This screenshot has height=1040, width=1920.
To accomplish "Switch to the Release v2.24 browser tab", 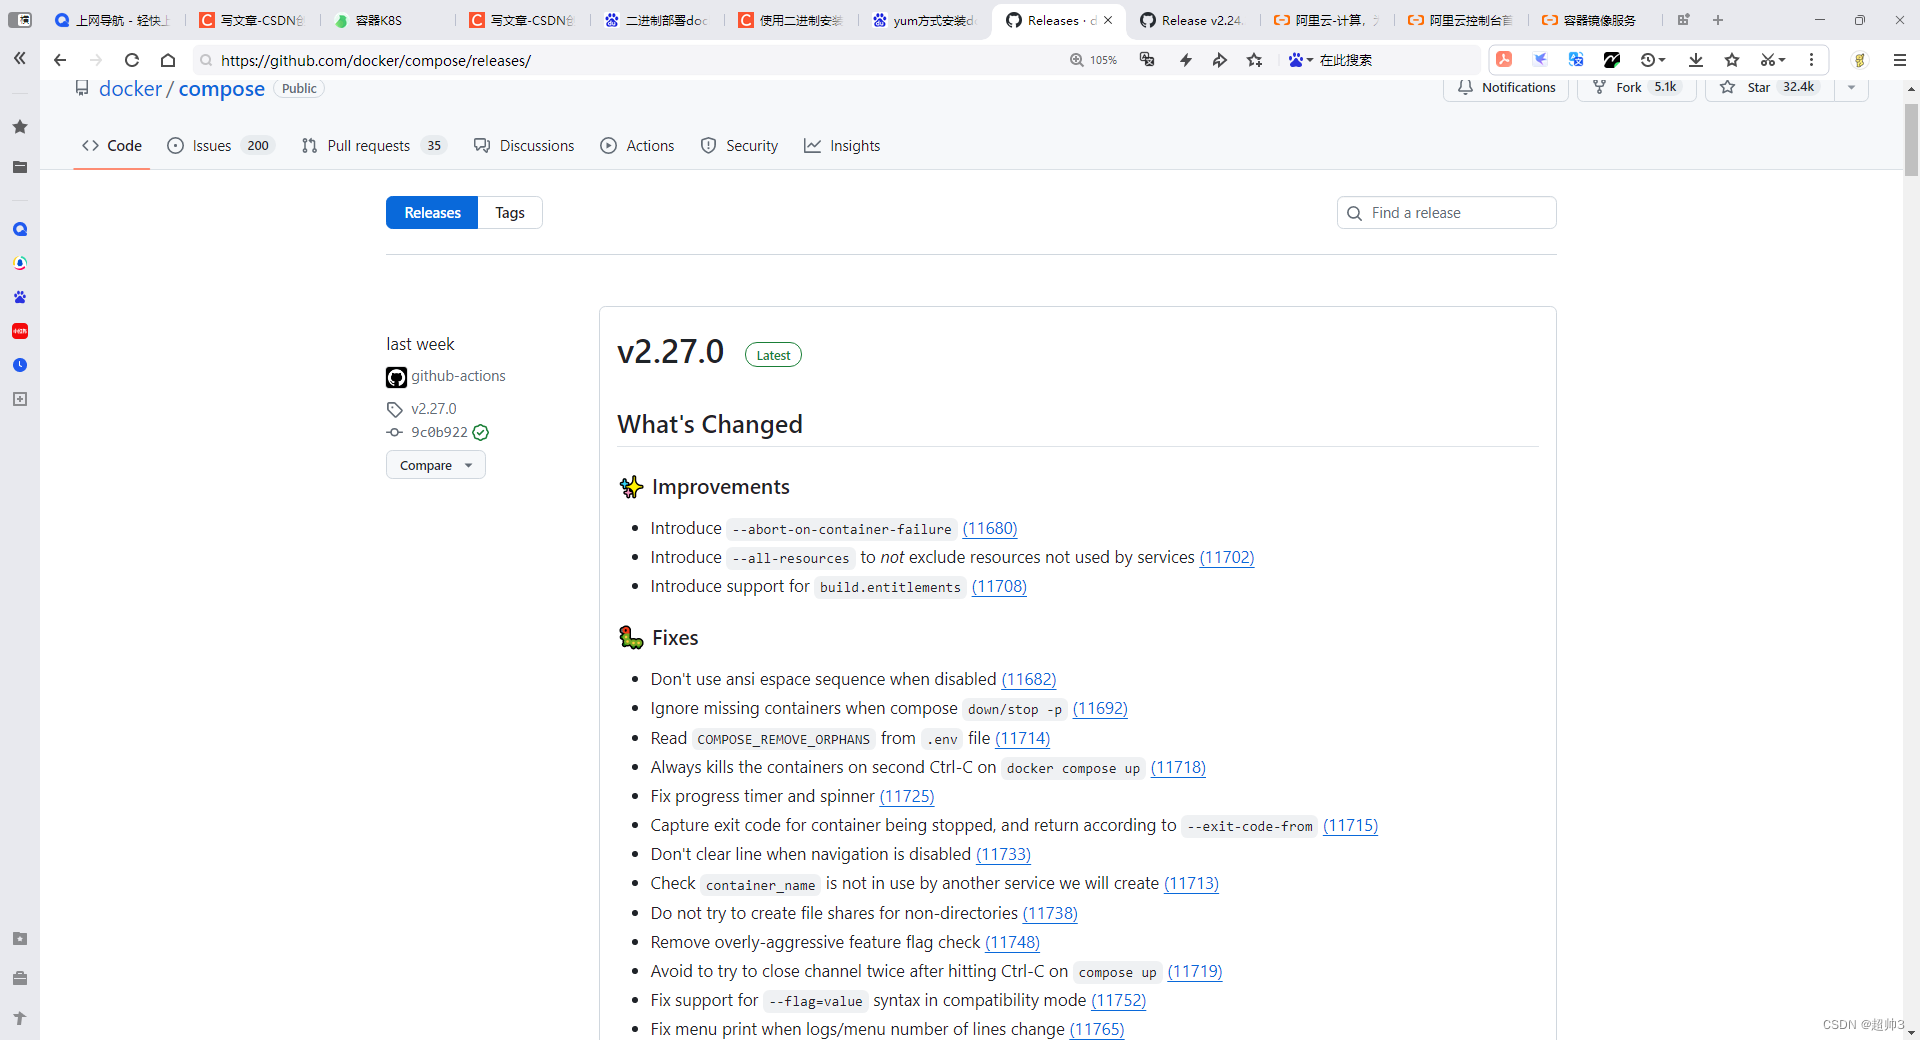I will (1192, 20).
